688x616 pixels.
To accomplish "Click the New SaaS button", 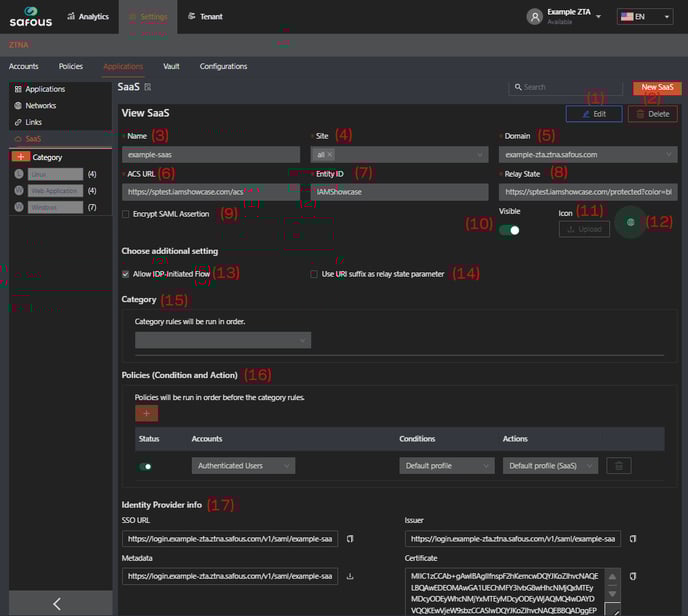I will coord(656,88).
